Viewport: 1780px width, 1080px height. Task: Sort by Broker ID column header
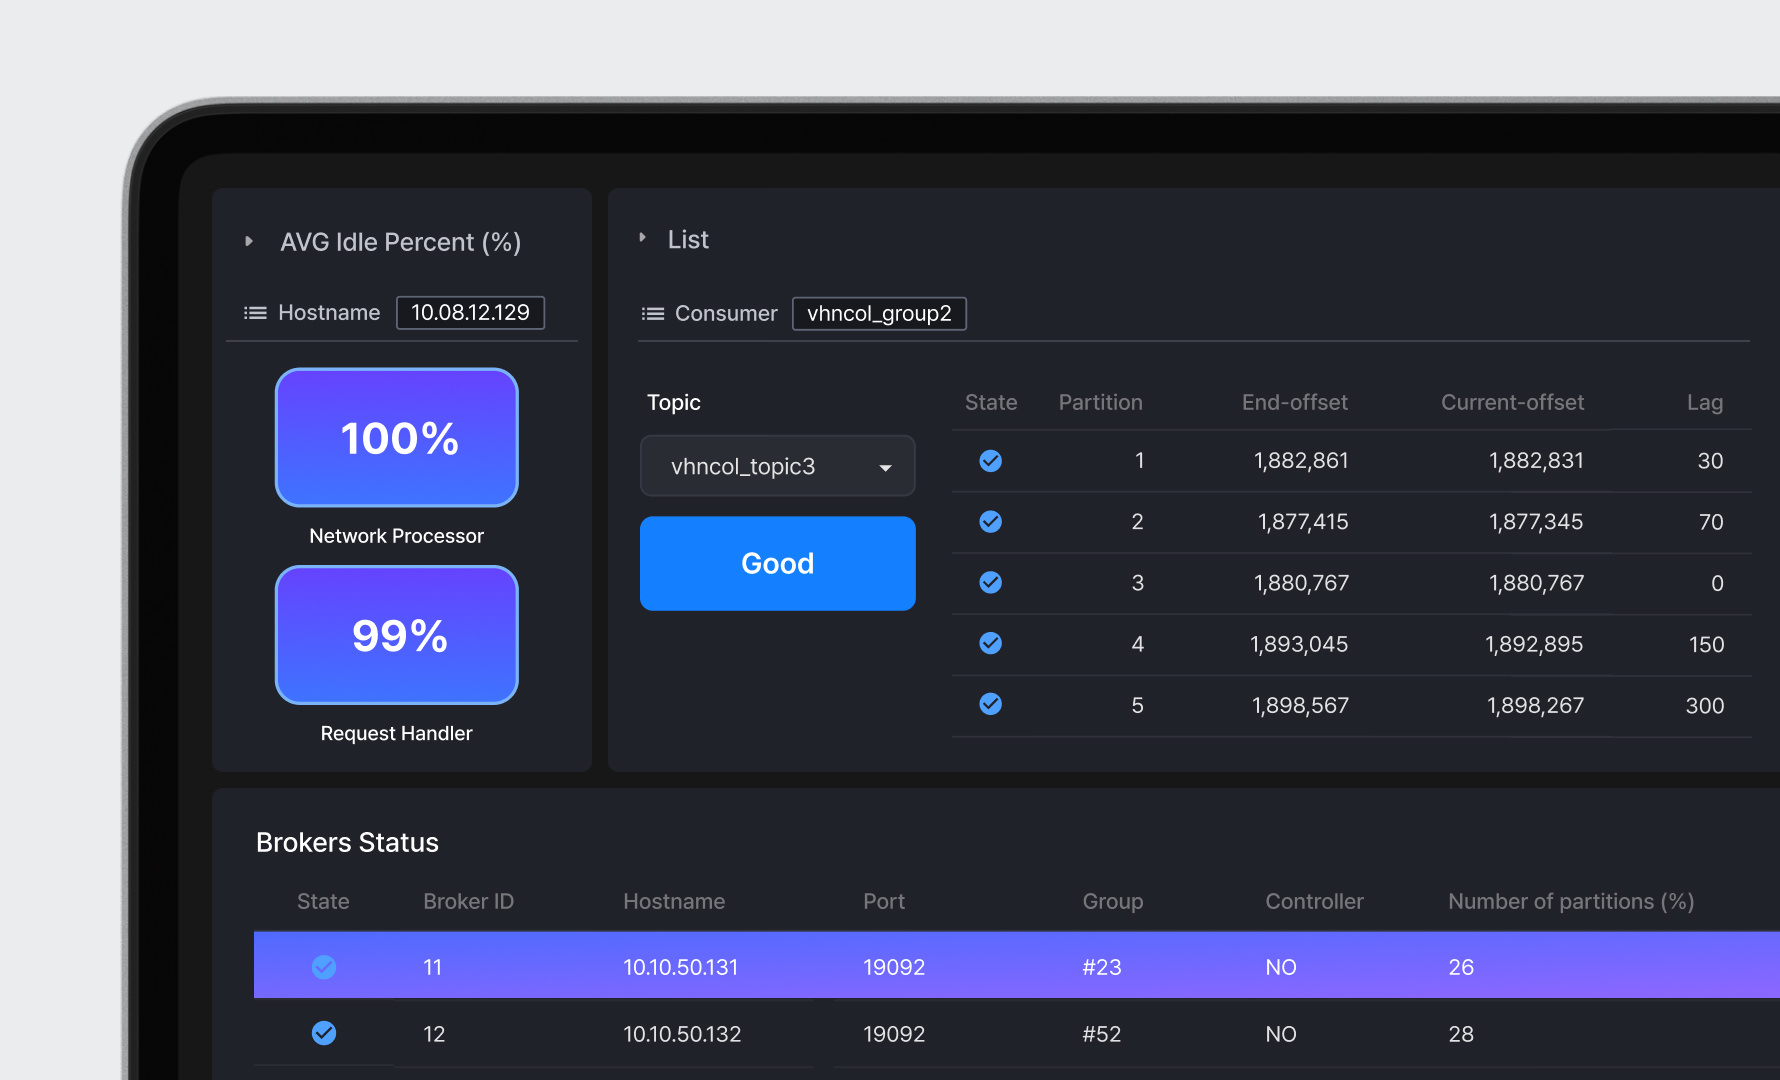(468, 902)
